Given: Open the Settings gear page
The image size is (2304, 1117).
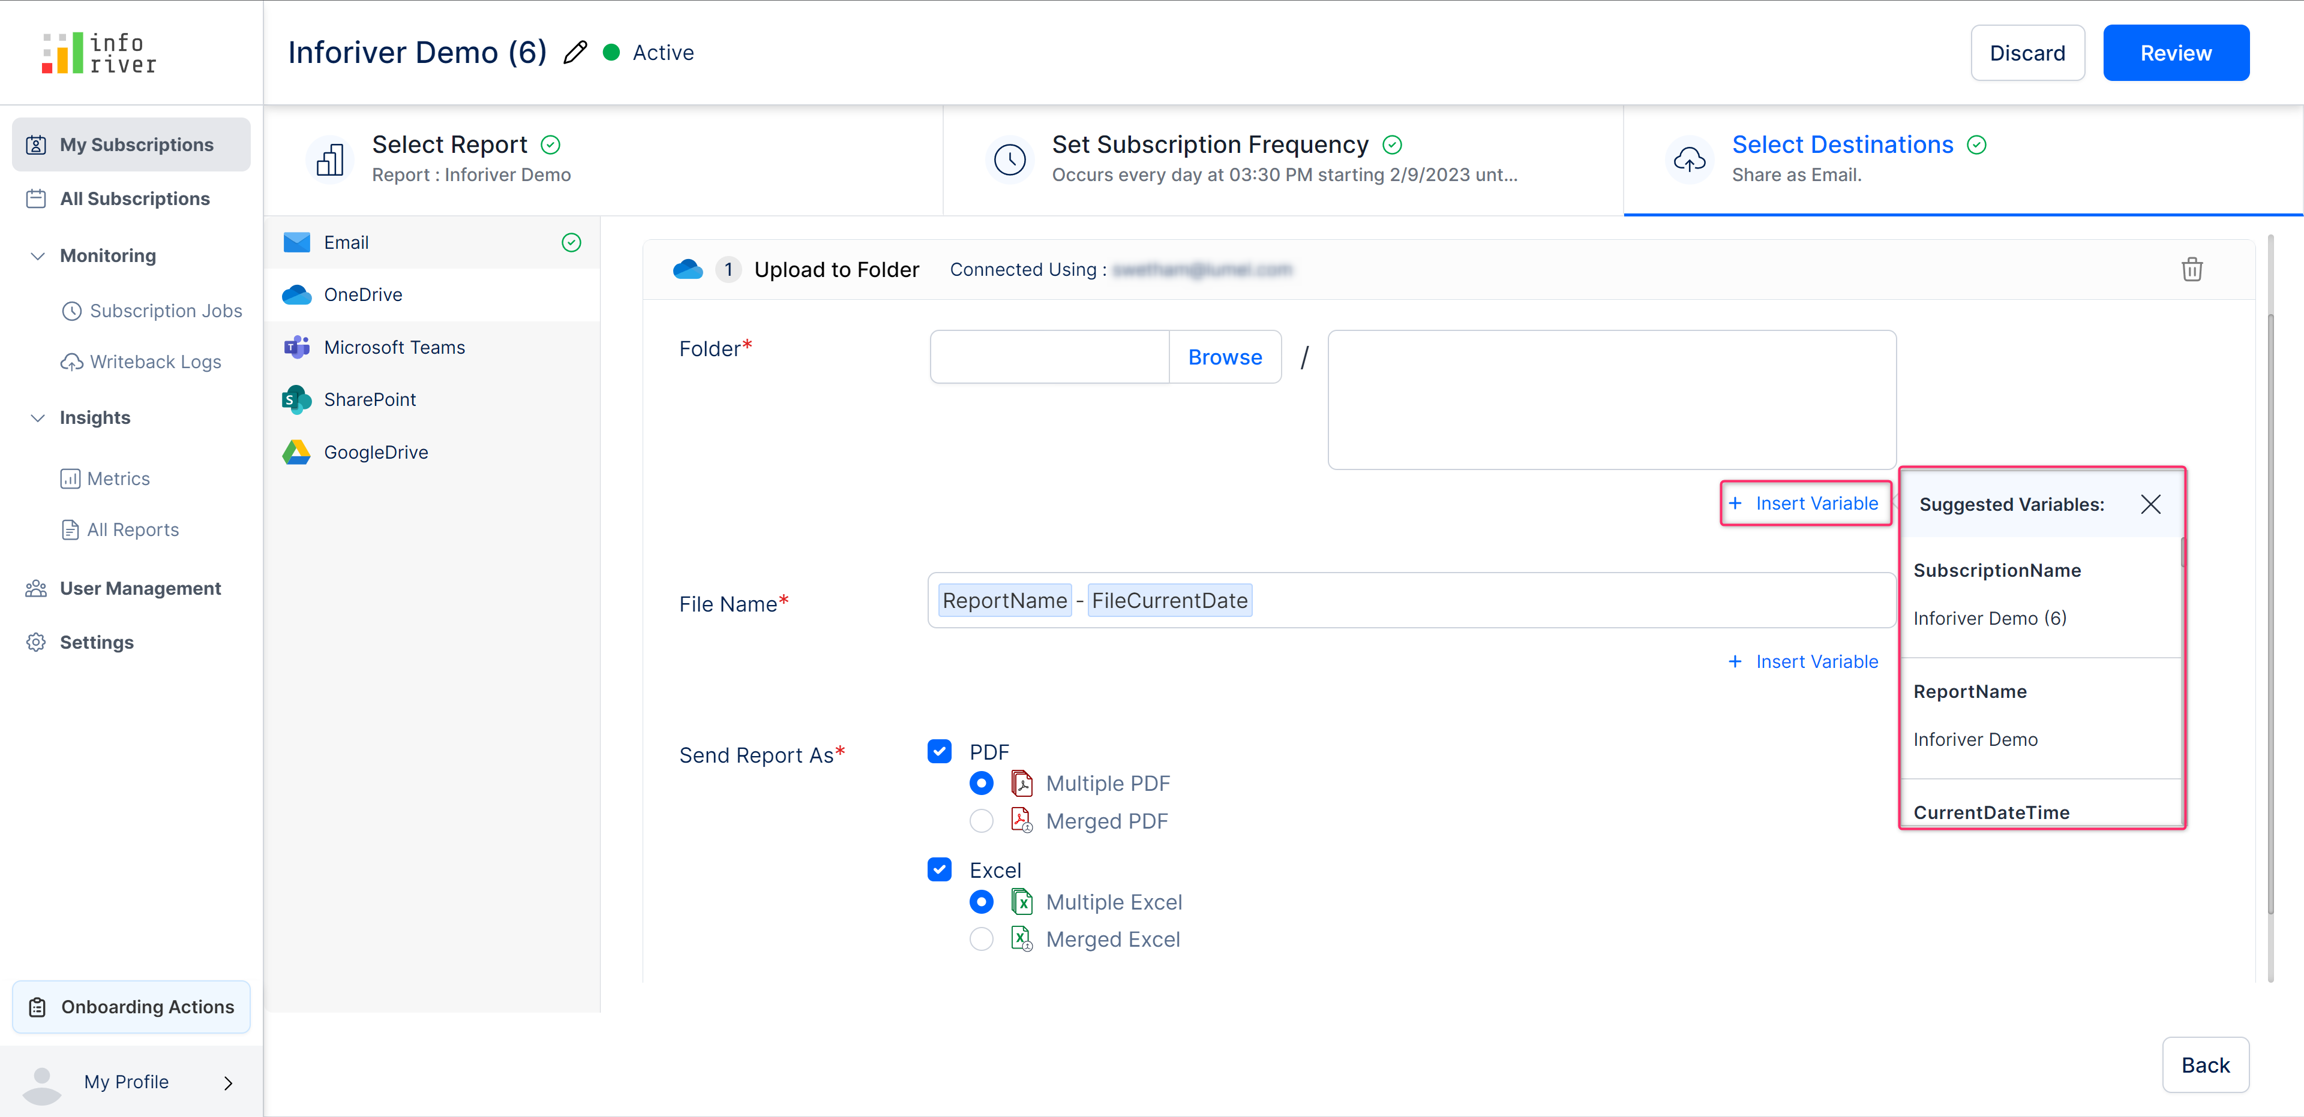Looking at the screenshot, I should click(96, 642).
